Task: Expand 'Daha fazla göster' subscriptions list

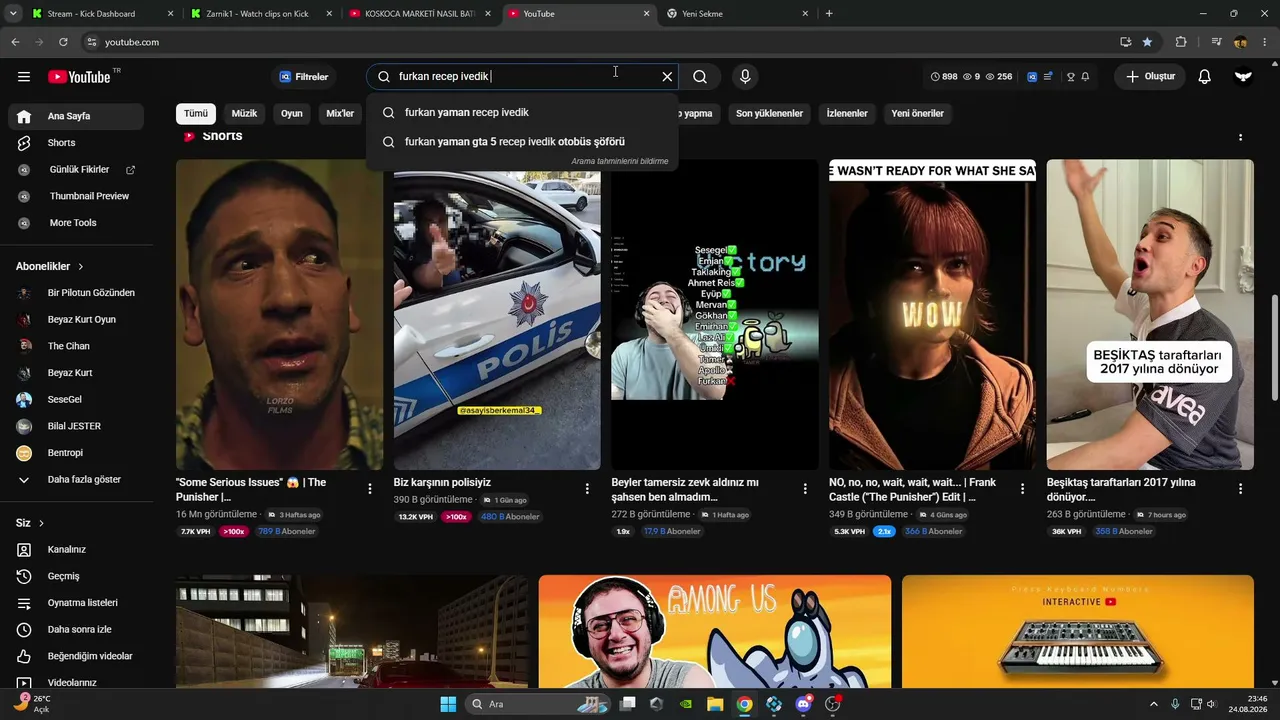Action: click(76, 480)
